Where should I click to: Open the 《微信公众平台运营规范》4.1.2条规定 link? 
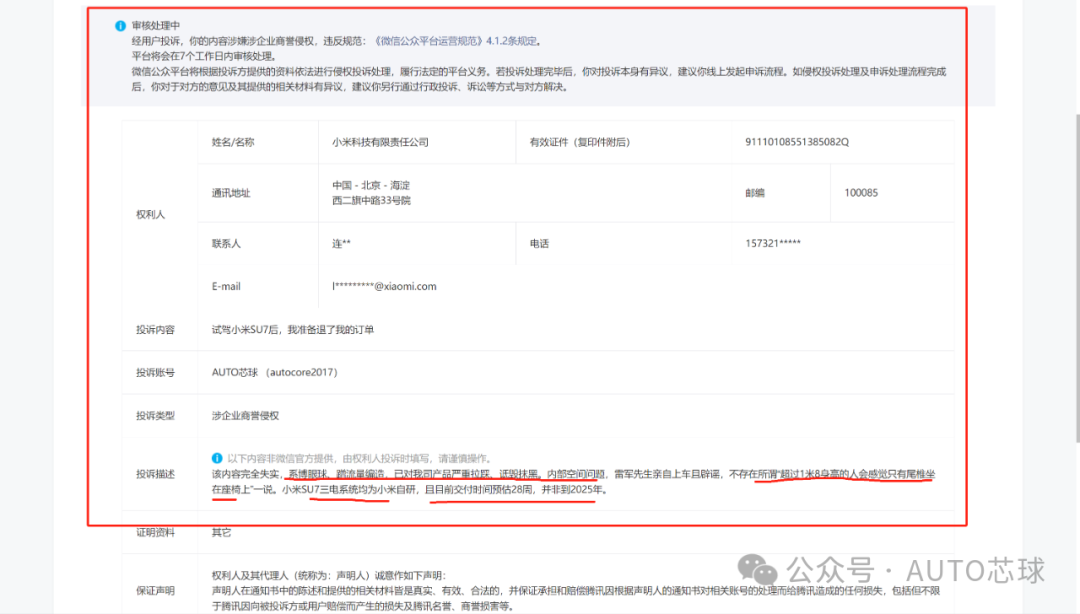pos(455,41)
